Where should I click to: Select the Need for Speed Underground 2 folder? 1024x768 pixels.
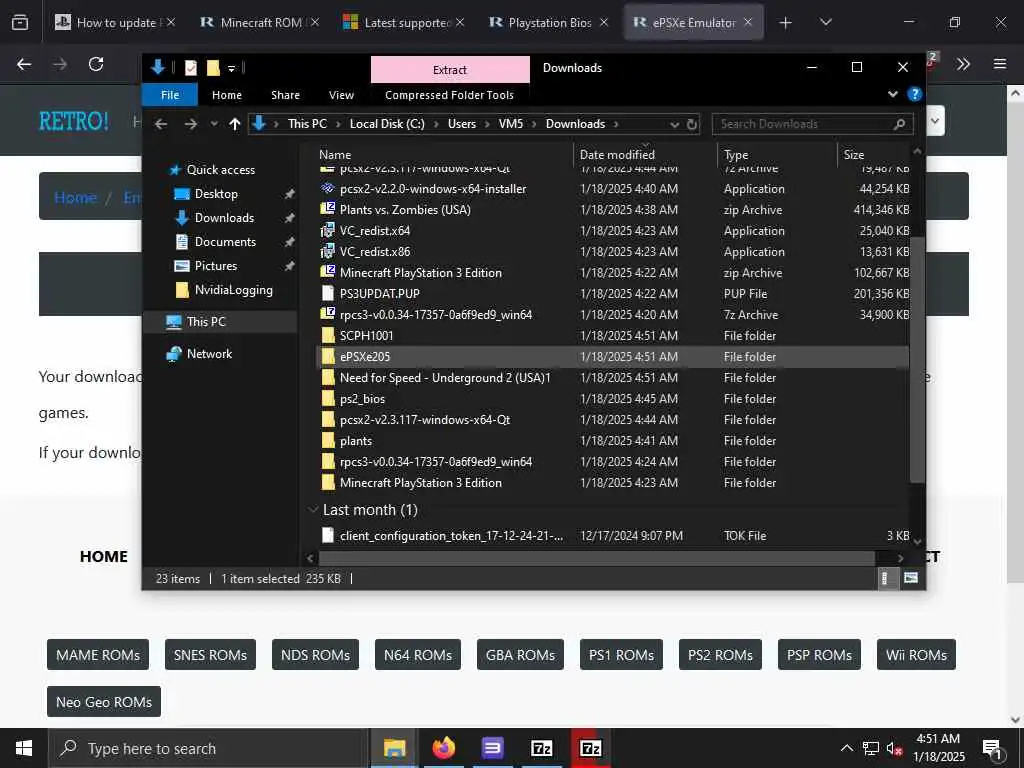click(x=445, y=377)
